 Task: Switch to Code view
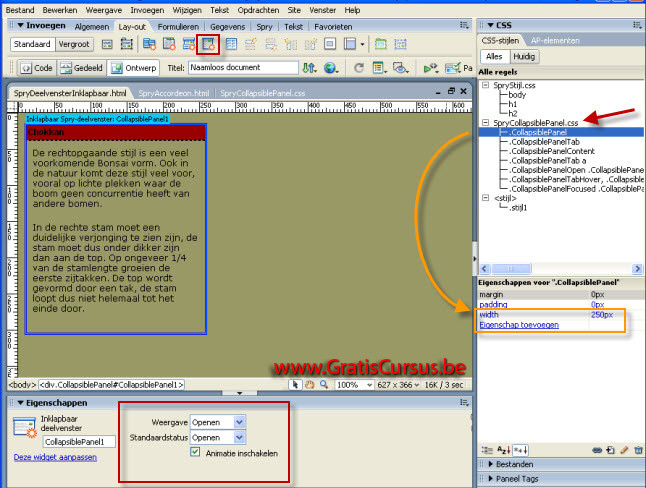[x=37, y=68]
